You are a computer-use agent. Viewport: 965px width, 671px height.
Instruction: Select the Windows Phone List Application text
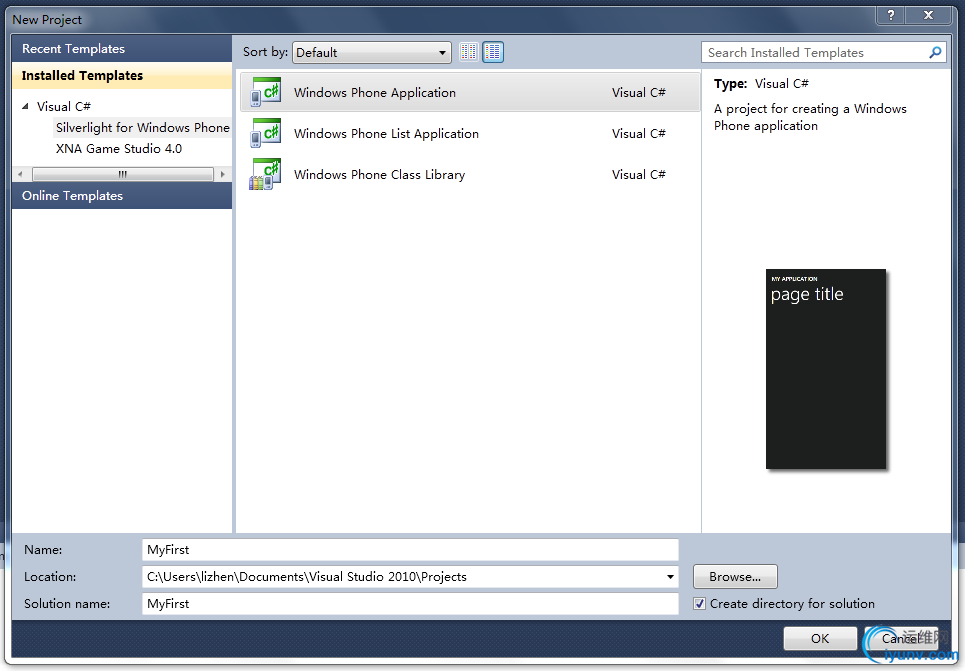pyautogui.click(x=386, y=134)
